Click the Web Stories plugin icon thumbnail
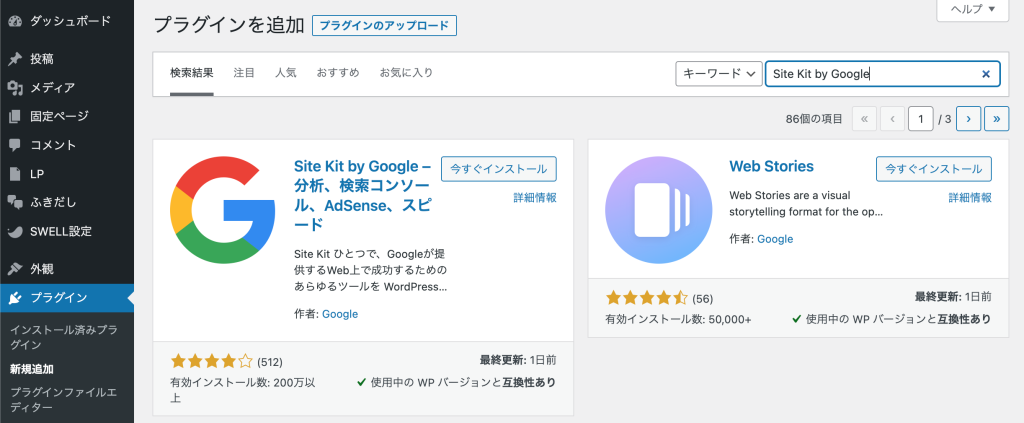Screen dimensions: 1024x423 tap(658, 210)
